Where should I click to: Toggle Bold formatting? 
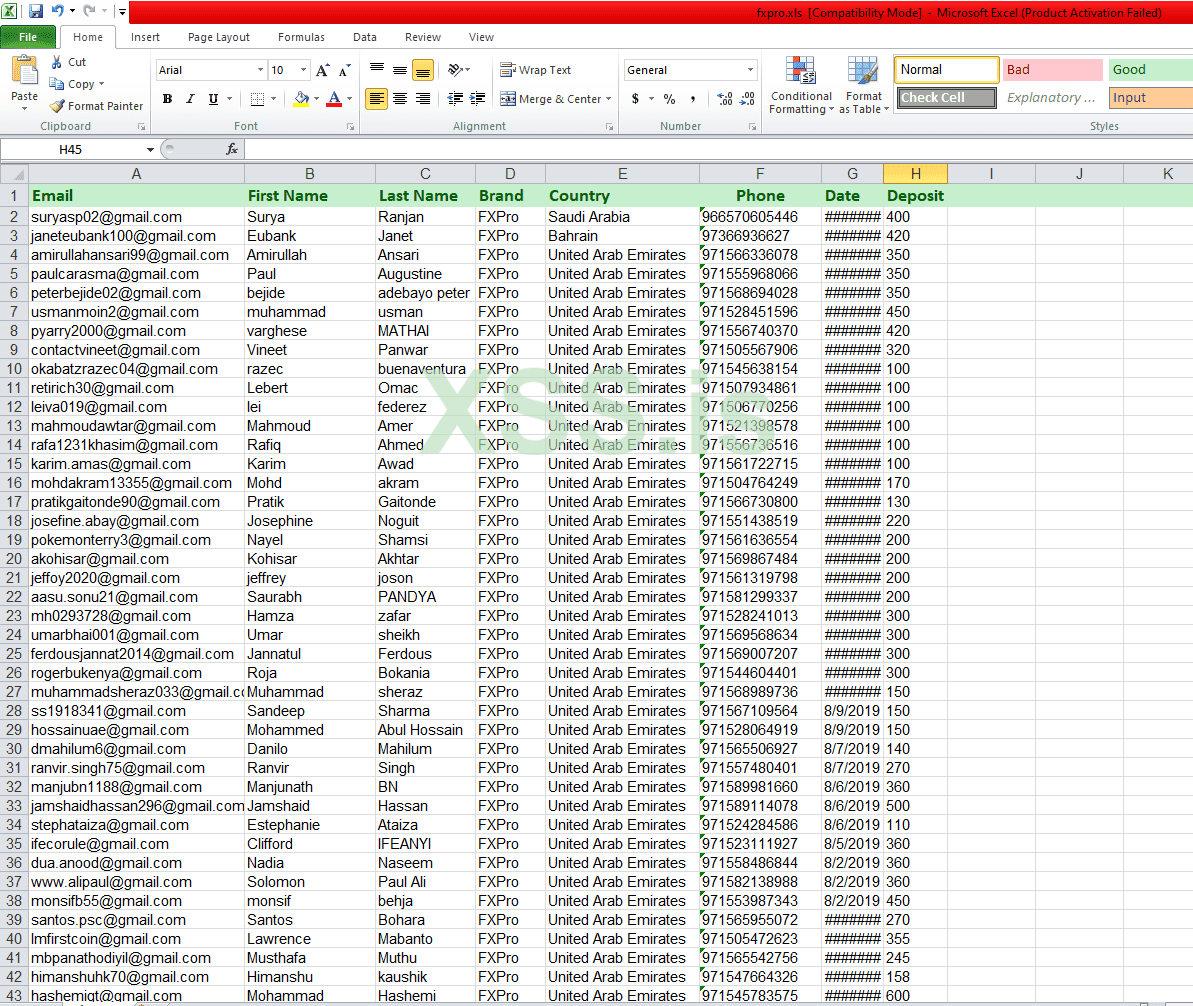coord(167,99)
